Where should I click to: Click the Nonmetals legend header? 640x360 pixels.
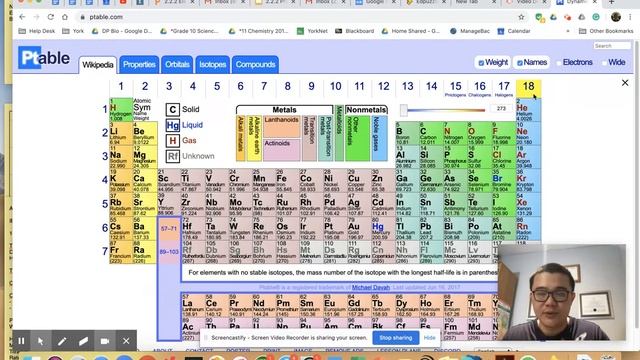point(366,110)
